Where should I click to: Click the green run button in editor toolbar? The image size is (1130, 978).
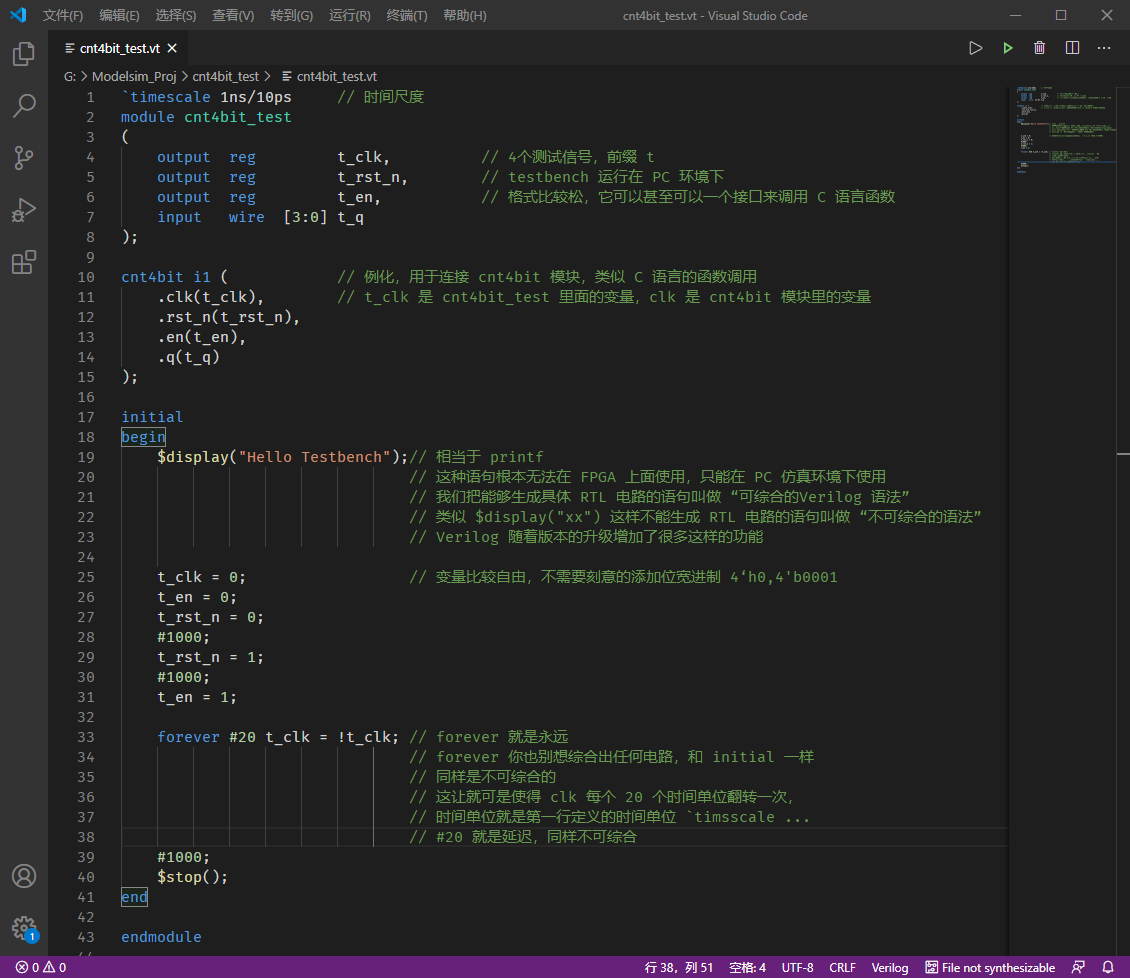tap(1008, 48)
